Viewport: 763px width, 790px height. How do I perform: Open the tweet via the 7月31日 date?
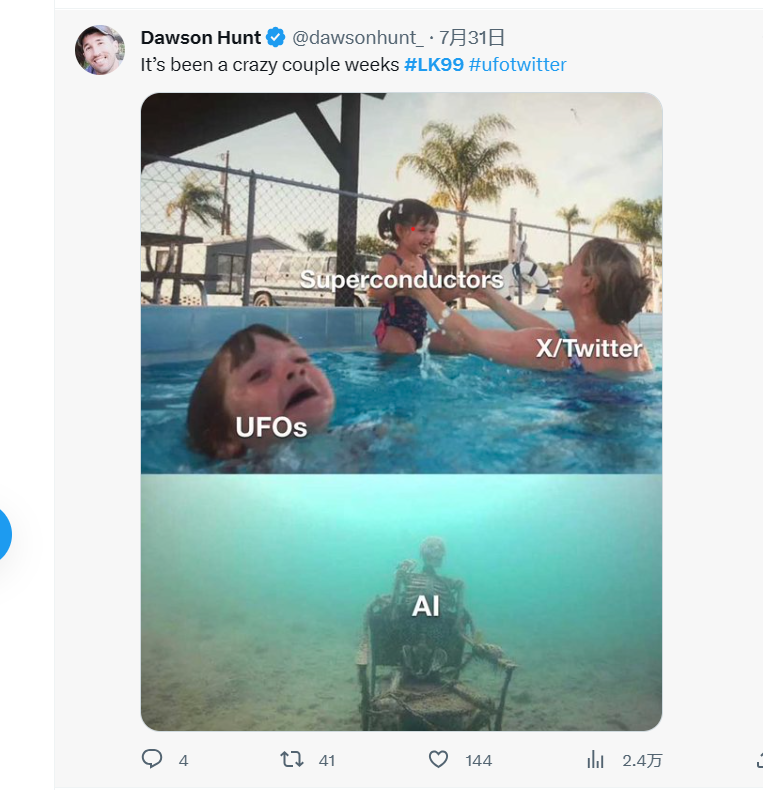pos(471,37)
